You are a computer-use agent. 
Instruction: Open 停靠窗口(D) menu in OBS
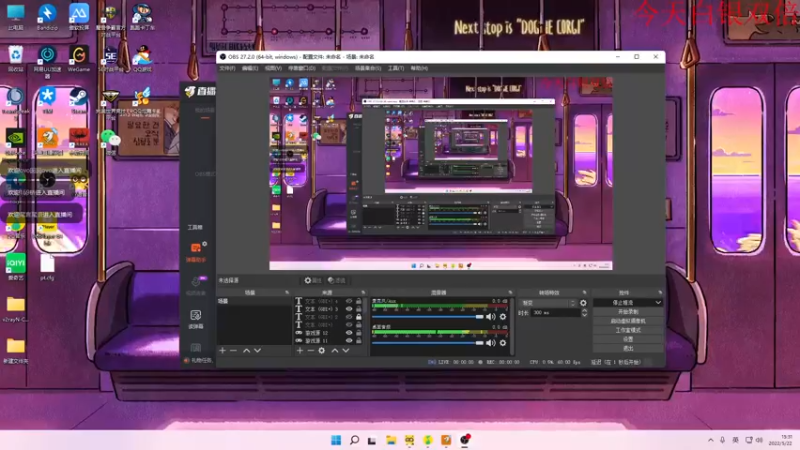click(302, 68)
